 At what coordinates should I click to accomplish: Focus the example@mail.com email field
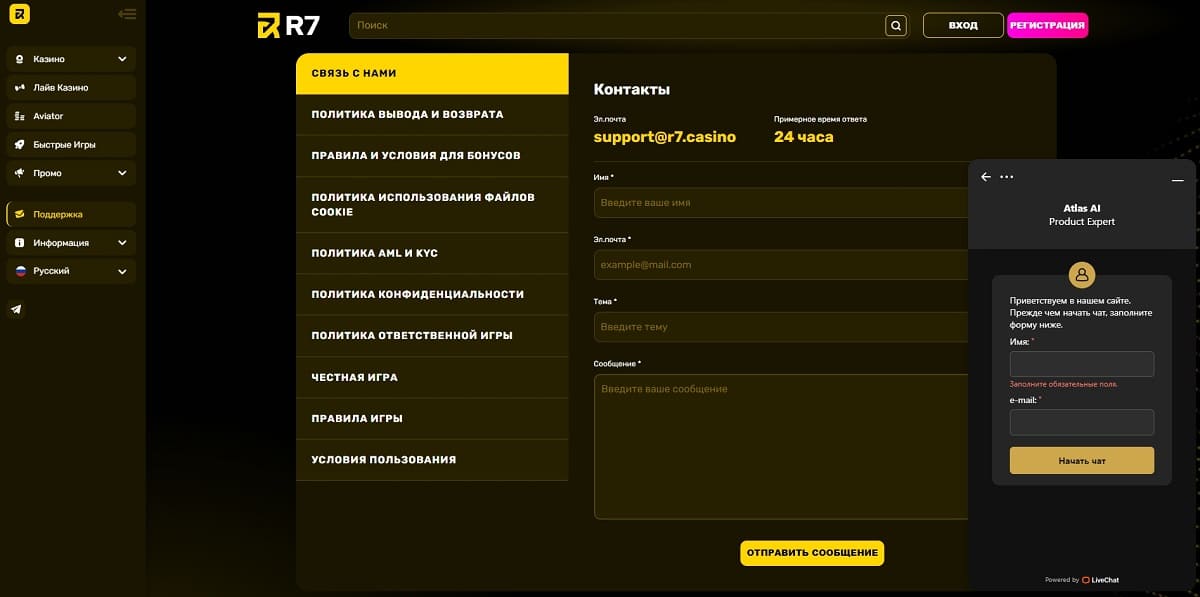(x=781, y=265)
